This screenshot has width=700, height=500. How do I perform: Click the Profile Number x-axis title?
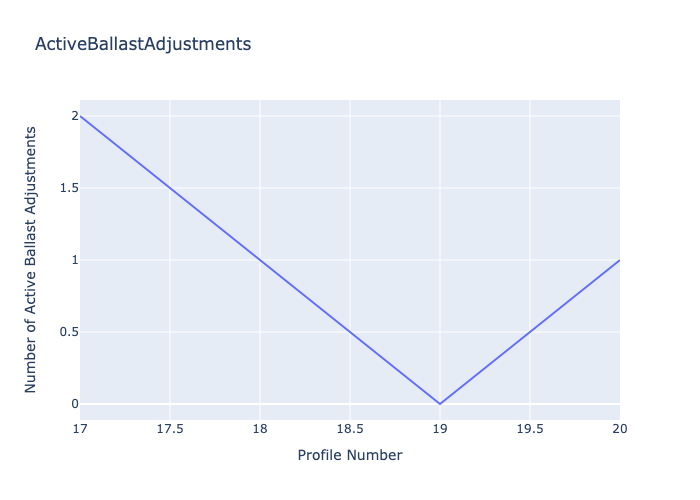(x=350, y=455)
